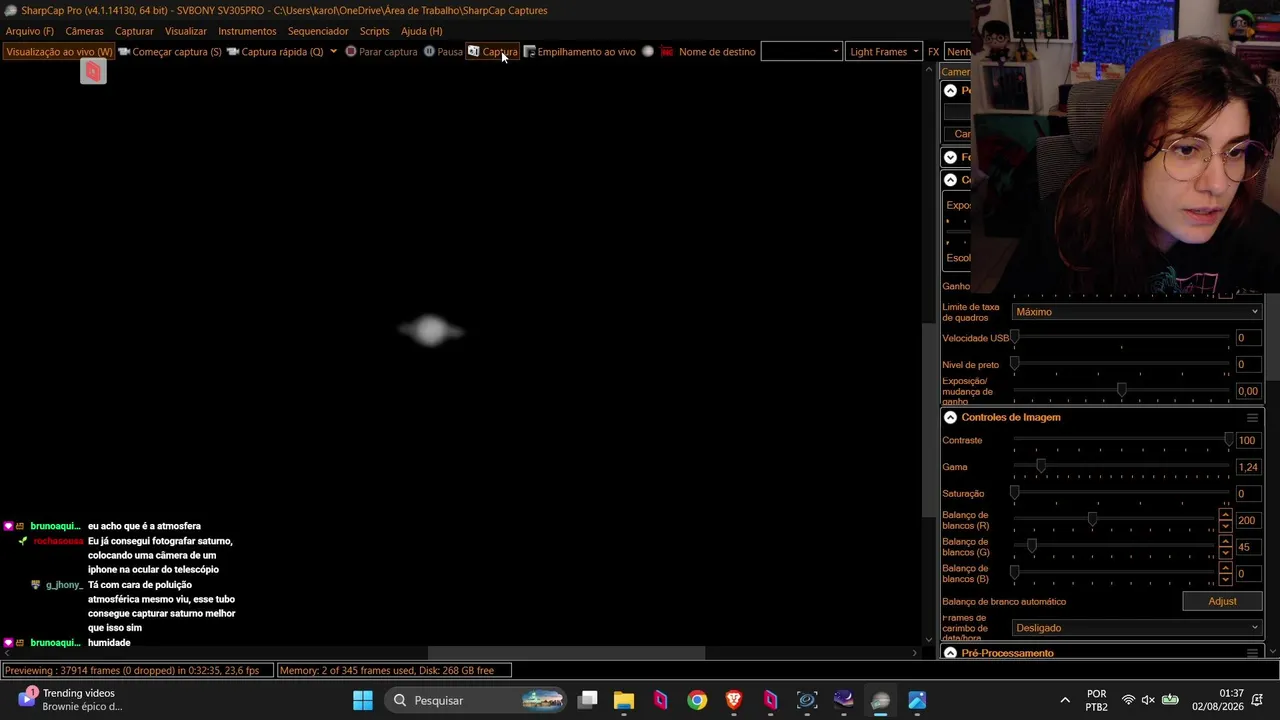The height and width of the screenshot is (720, 1280).
Task: Open the Pré-Processamento hamburger menu
Action: [1252, 653]
